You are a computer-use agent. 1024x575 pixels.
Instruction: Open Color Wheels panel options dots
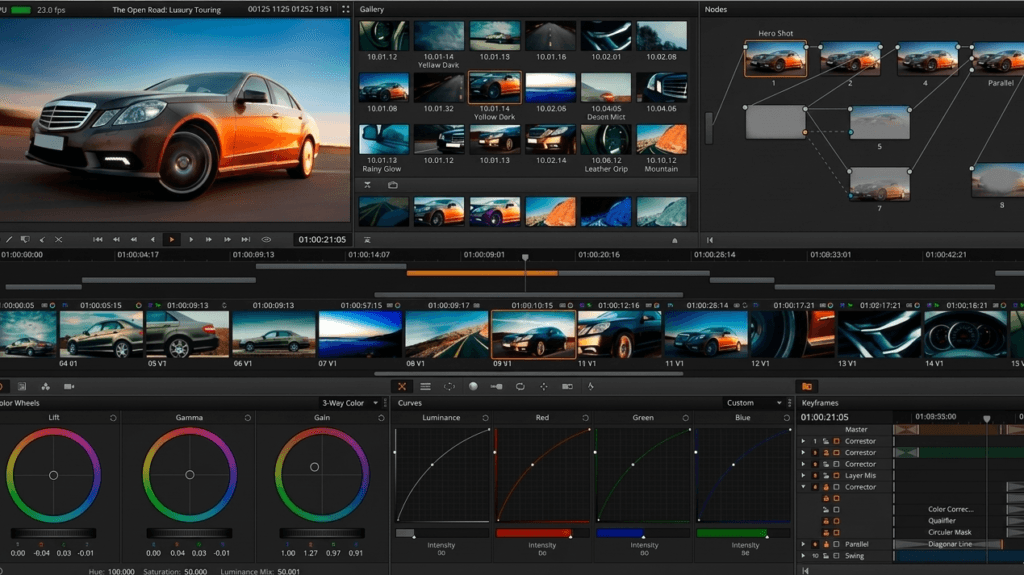point(385,403)
